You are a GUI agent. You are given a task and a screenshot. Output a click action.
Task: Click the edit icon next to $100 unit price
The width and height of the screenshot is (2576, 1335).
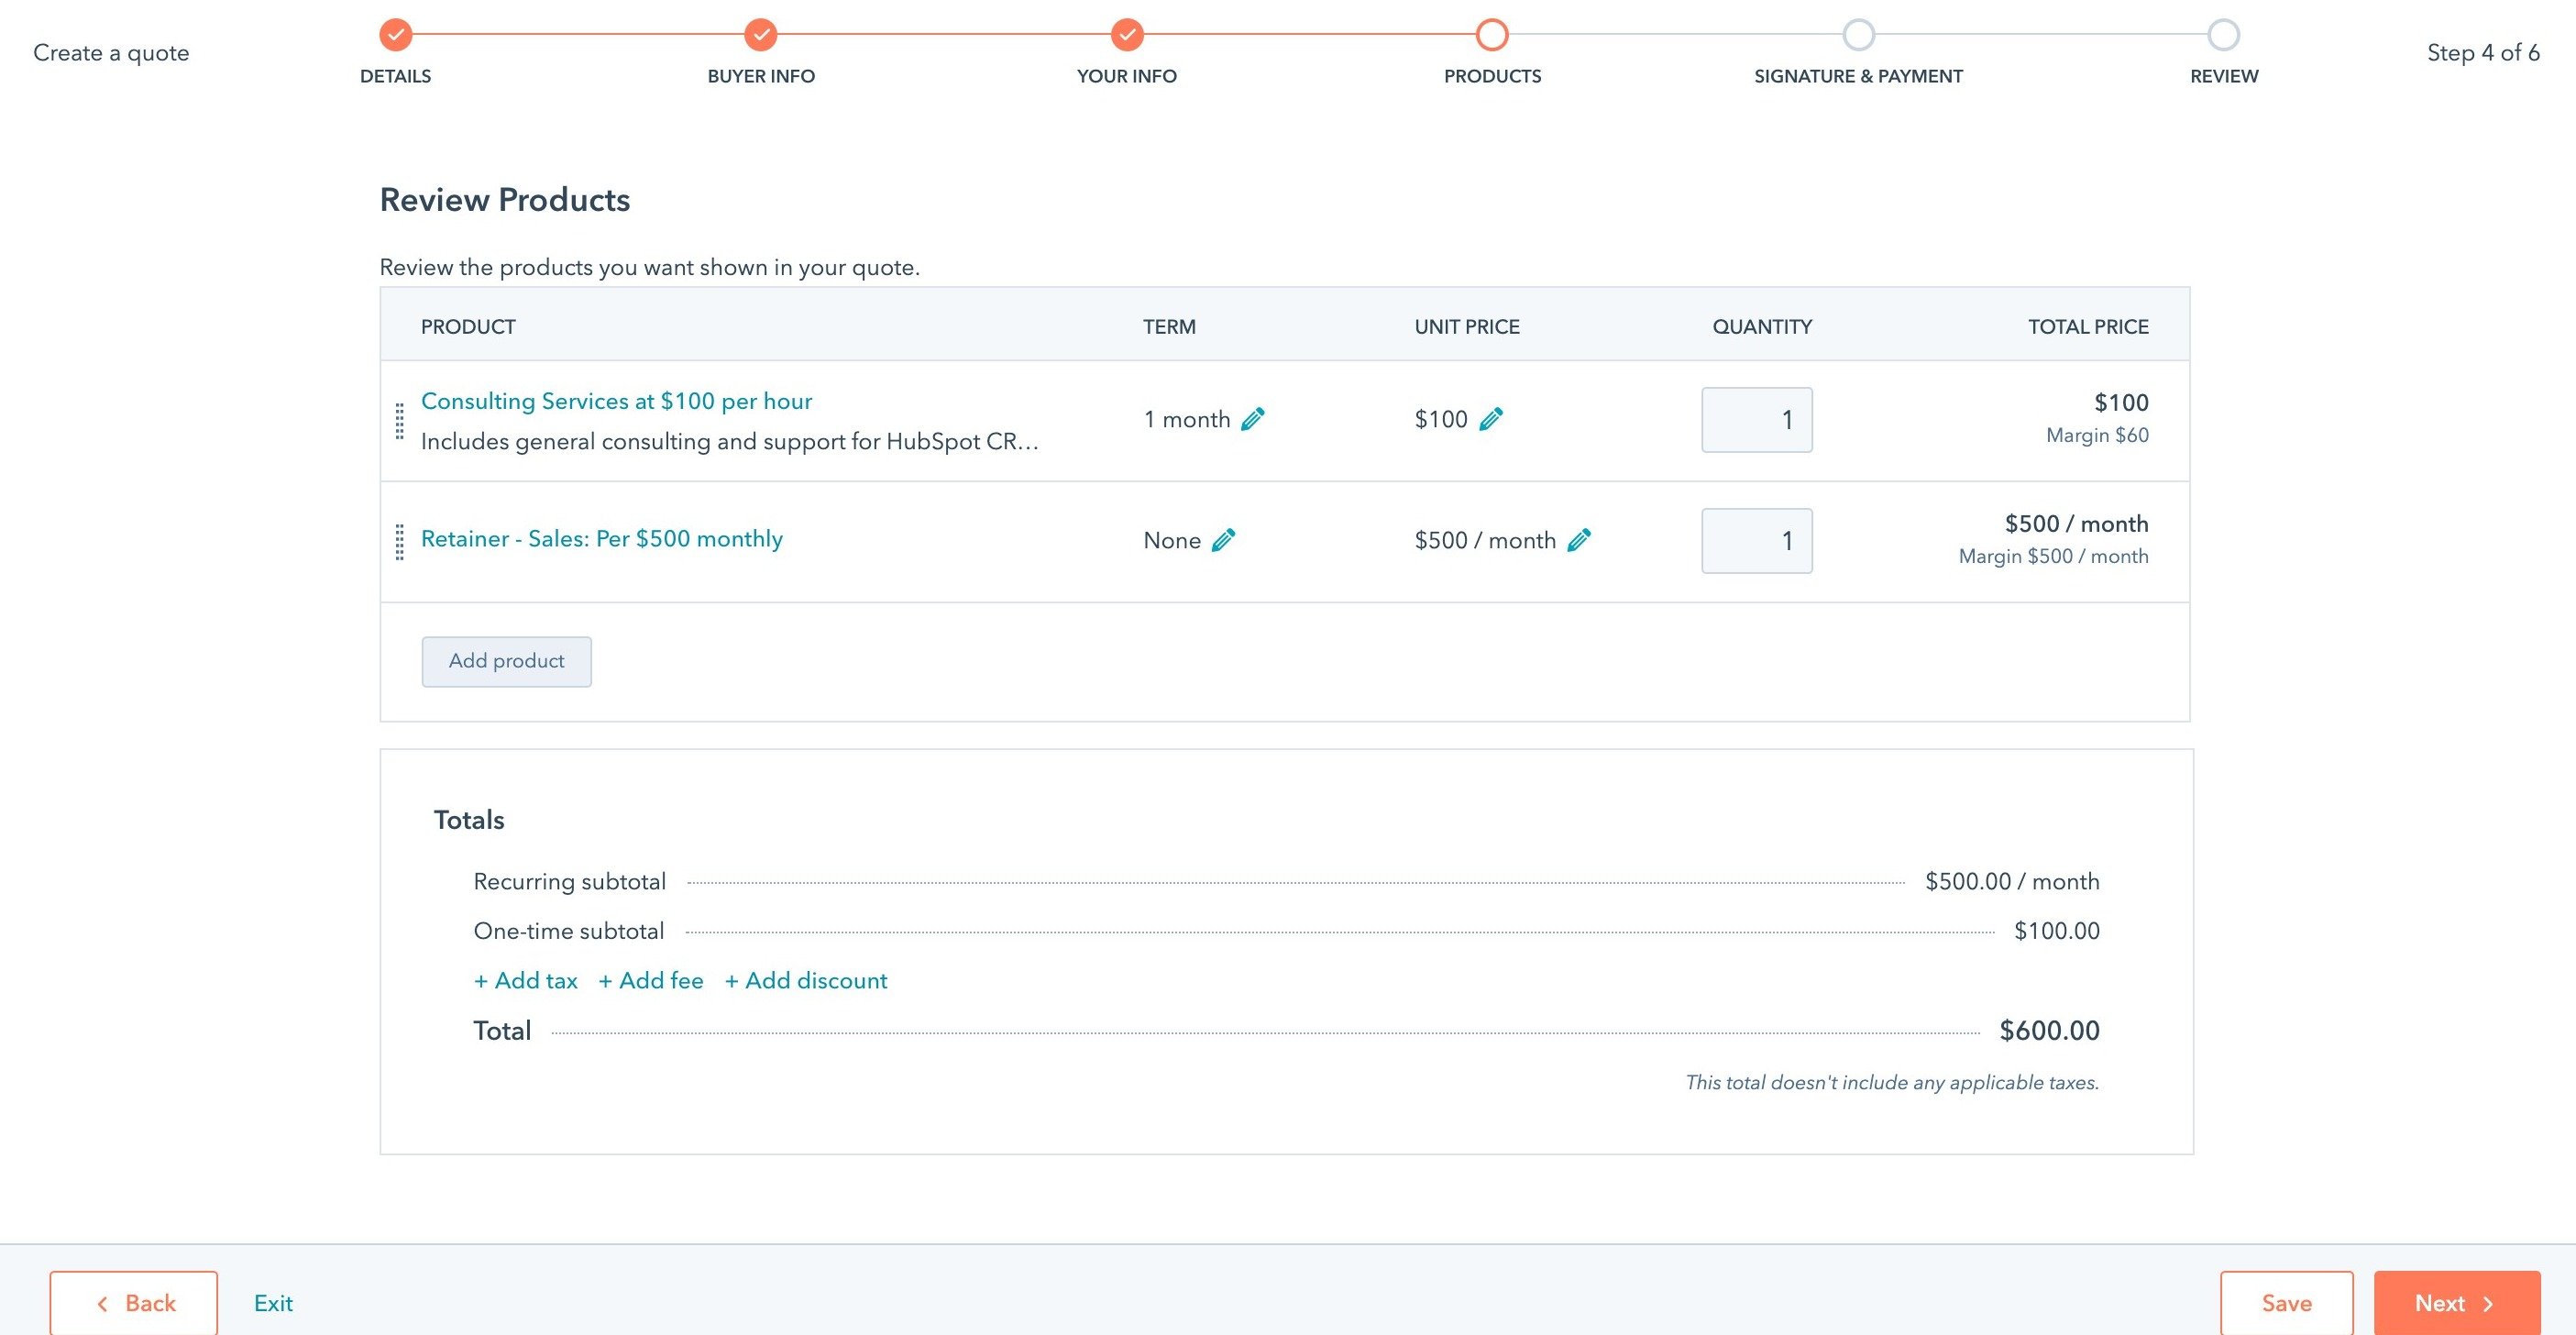coord(1492,417)
